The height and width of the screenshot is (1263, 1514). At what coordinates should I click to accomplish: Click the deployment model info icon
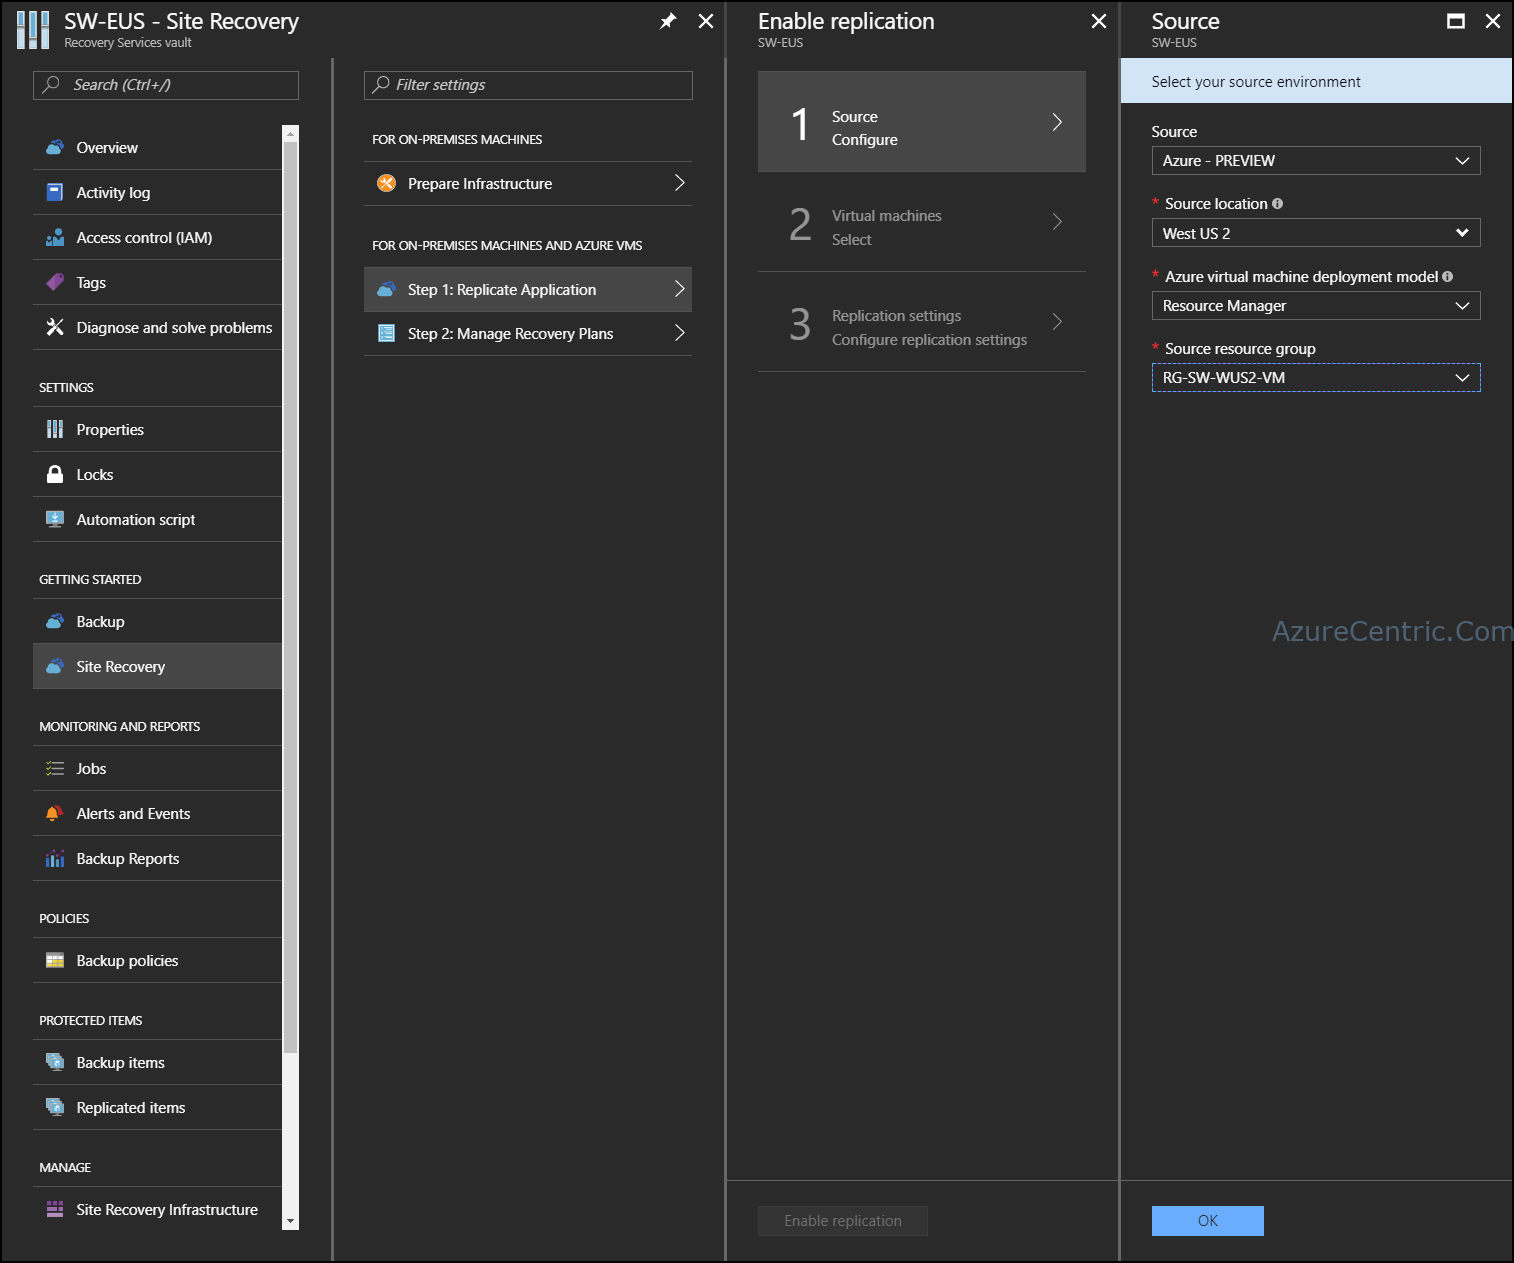[1447, 277]
